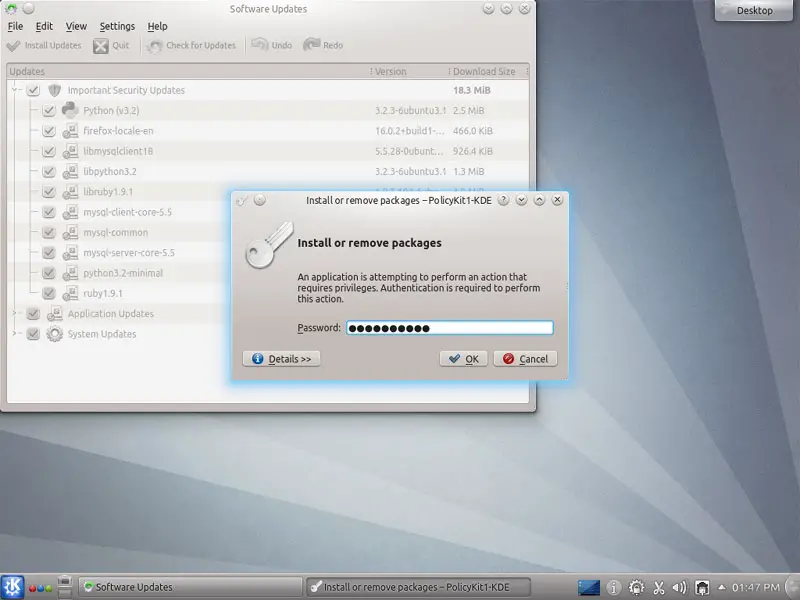Open the Help menu
Viewport: 800px width, 600px height.
pos(157,26)
